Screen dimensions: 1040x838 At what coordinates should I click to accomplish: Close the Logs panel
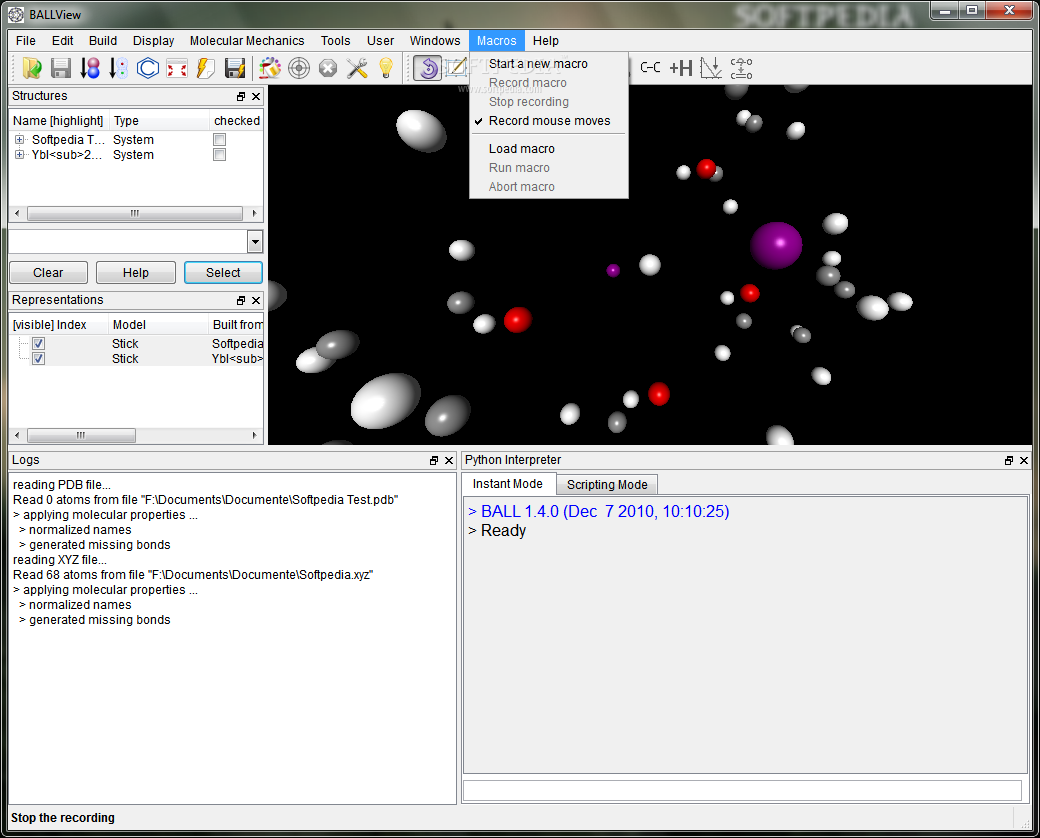click(x=449, y=460)
